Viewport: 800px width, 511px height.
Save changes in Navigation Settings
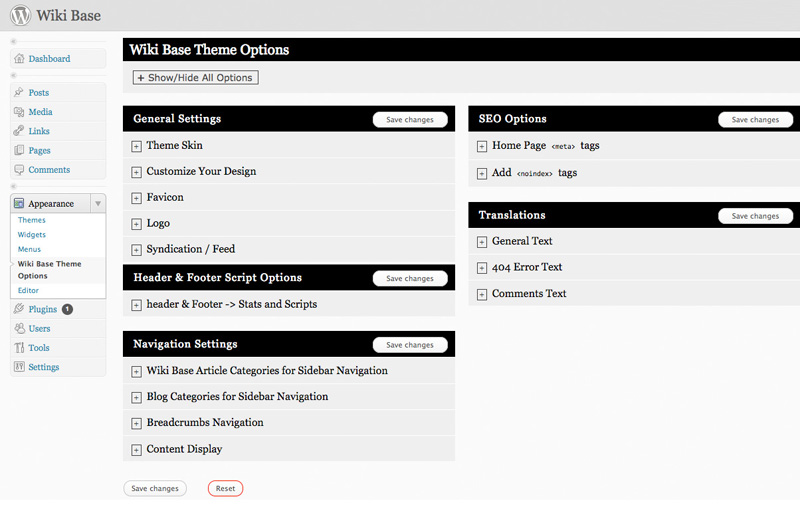[x=410, y=345]
